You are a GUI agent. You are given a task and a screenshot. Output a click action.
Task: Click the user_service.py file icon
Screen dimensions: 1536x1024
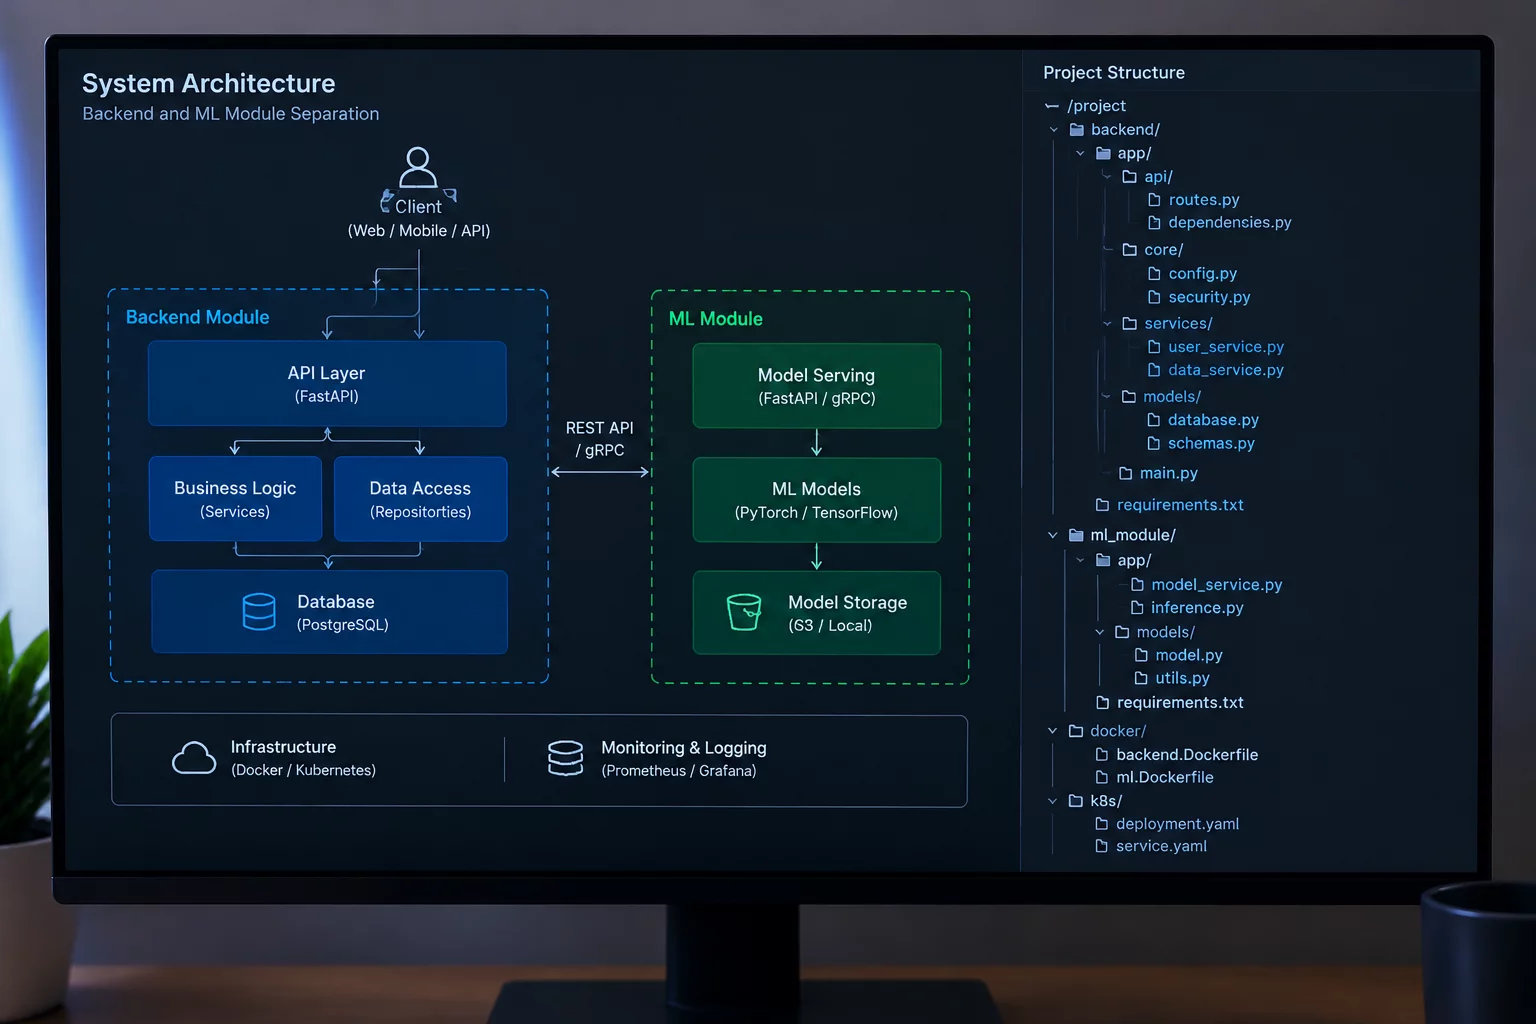click(x=1154, y=347)
